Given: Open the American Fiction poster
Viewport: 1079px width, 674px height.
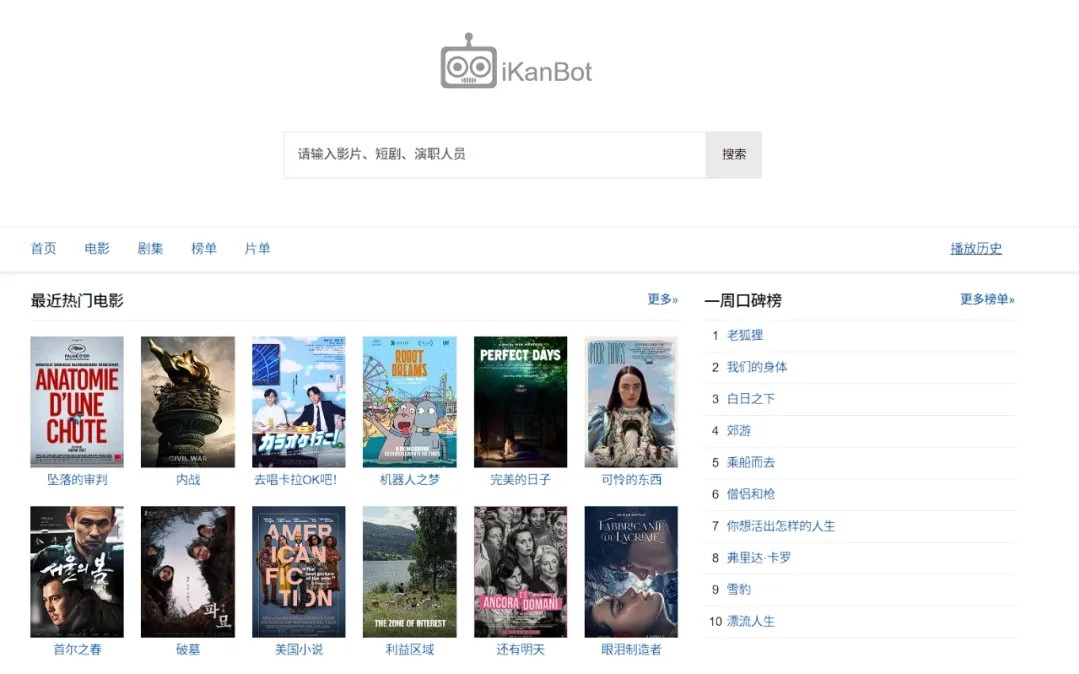Looking at the screenshot, I should (298, 571).
